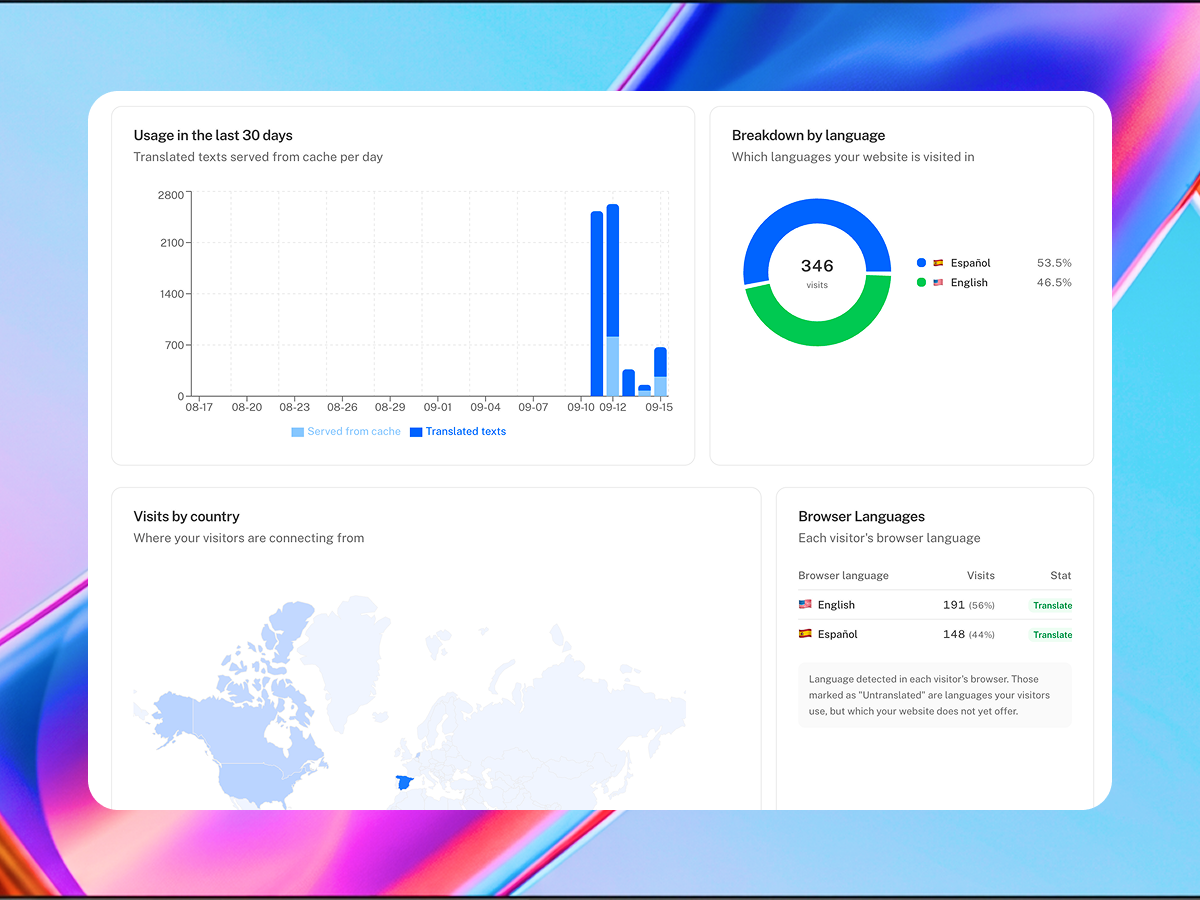Click the Visits by country heading
The width and height of the screenshot is (1200, 900).
click(186, 517)
